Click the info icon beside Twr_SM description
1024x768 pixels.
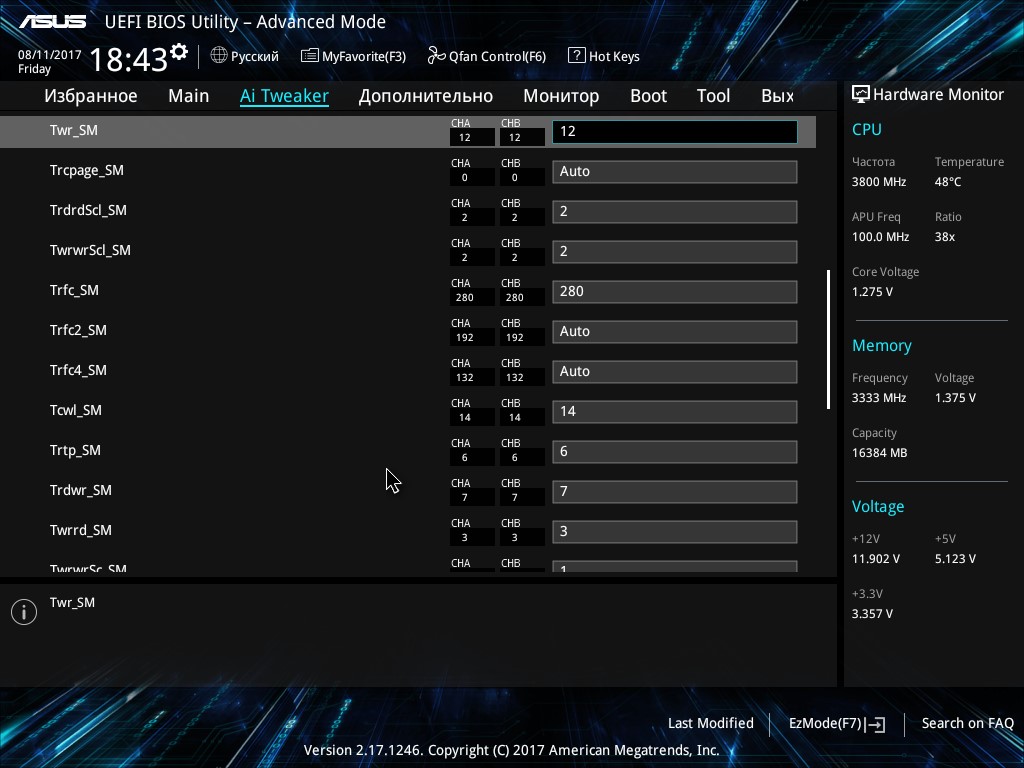[x=24, y=612]
